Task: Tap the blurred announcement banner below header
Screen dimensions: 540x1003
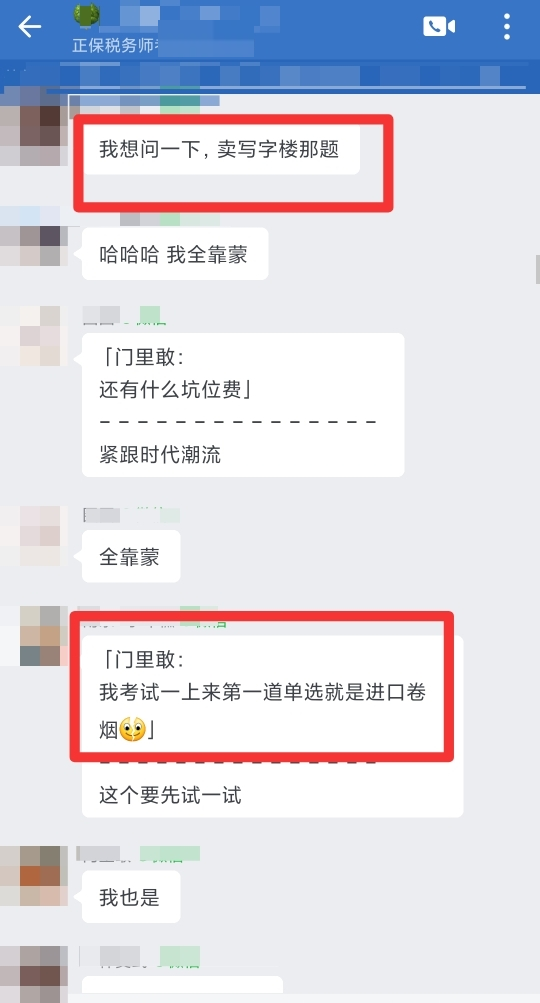Action: [270, 76]
